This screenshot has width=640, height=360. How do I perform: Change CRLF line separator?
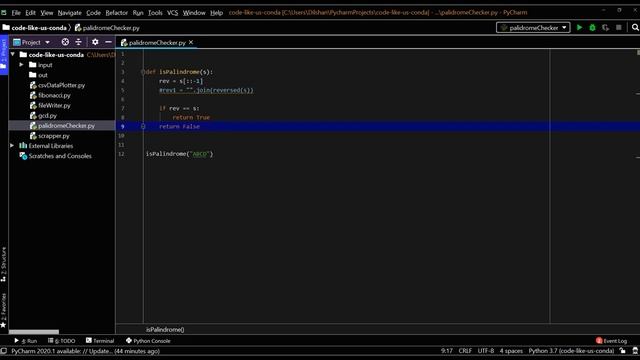pos(465,351)
